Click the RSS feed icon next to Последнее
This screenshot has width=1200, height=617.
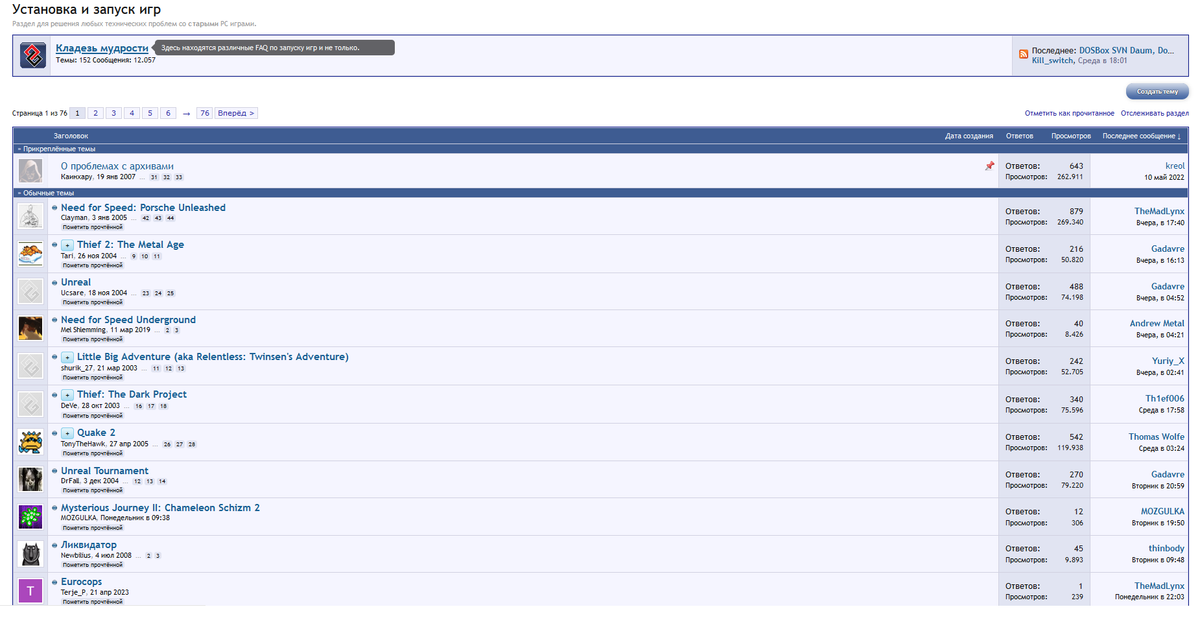[x=1024, y=55]
